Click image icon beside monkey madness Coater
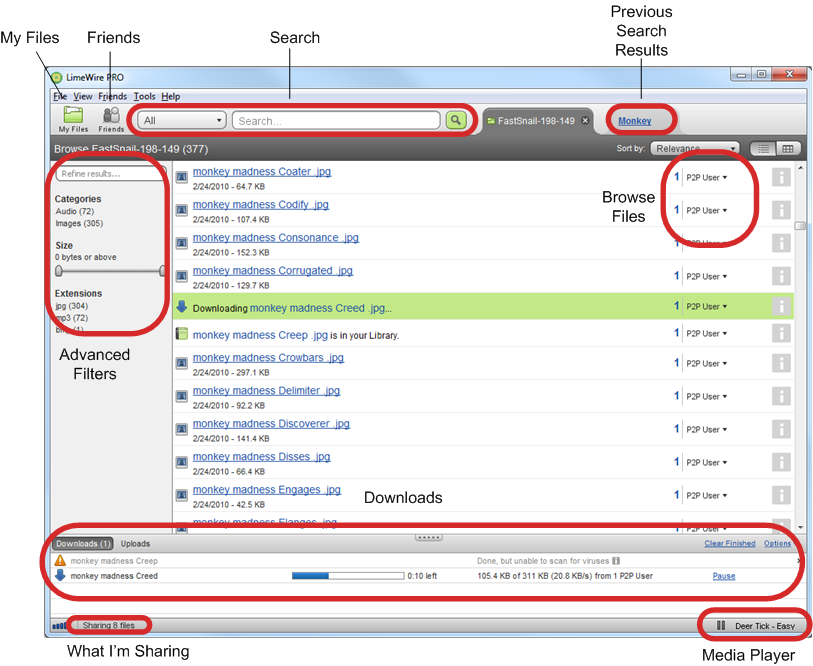 point(181,177)
